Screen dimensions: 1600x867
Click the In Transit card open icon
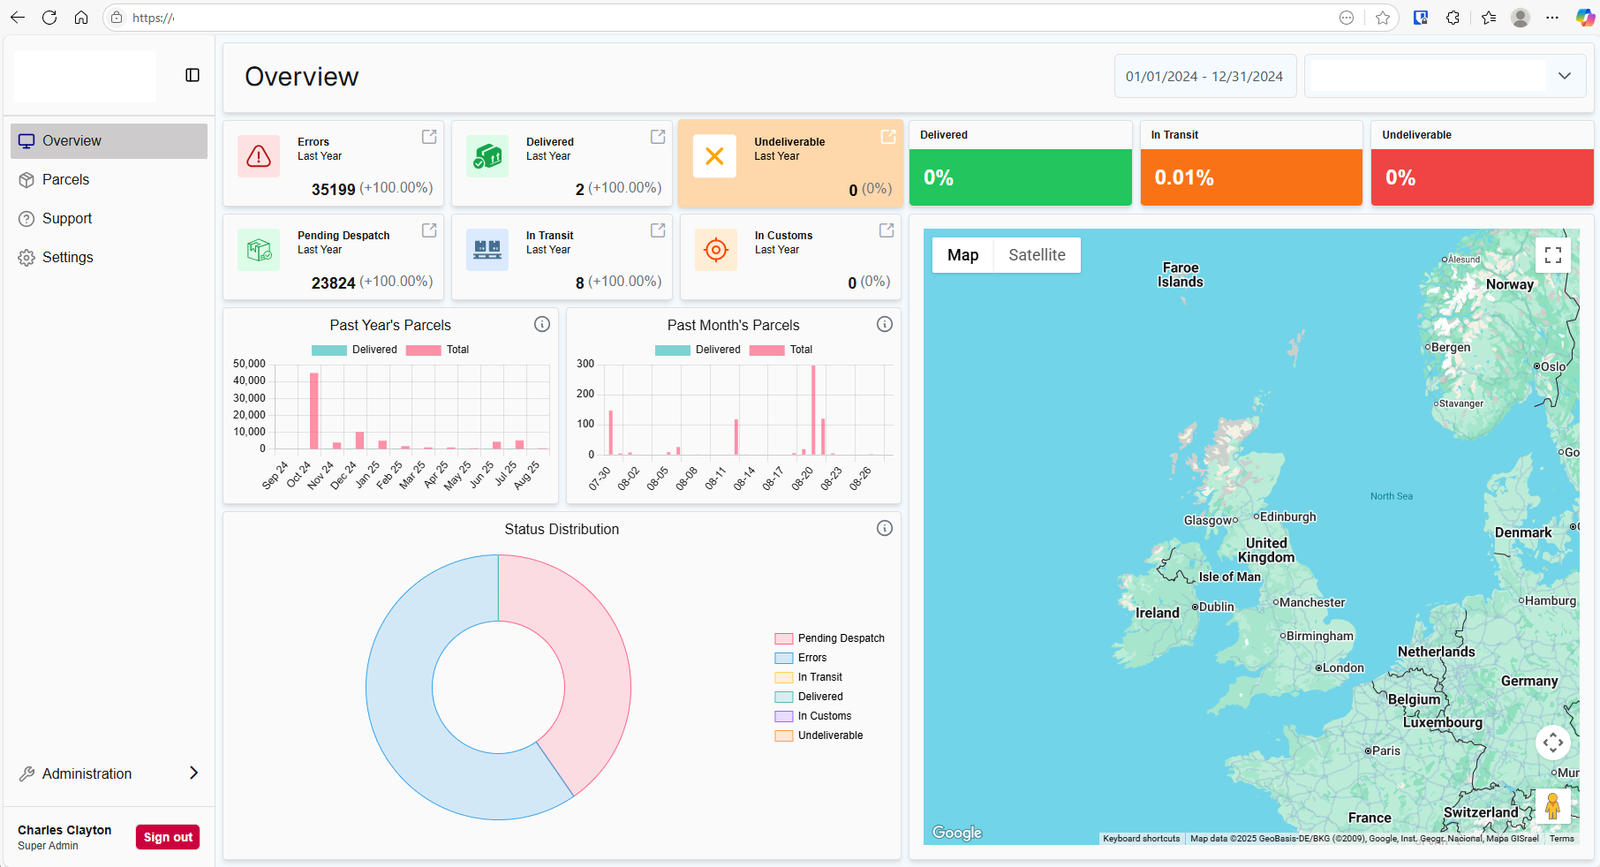tap(658, 231)
